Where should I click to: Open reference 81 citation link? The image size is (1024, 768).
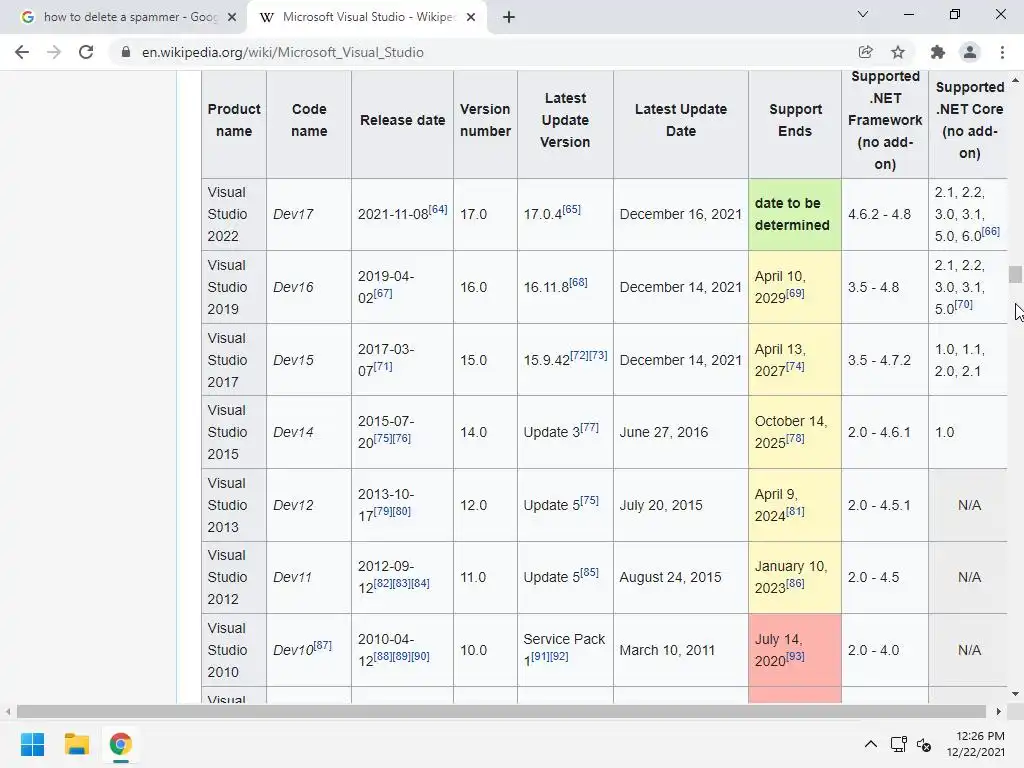(x=795, y=511)
